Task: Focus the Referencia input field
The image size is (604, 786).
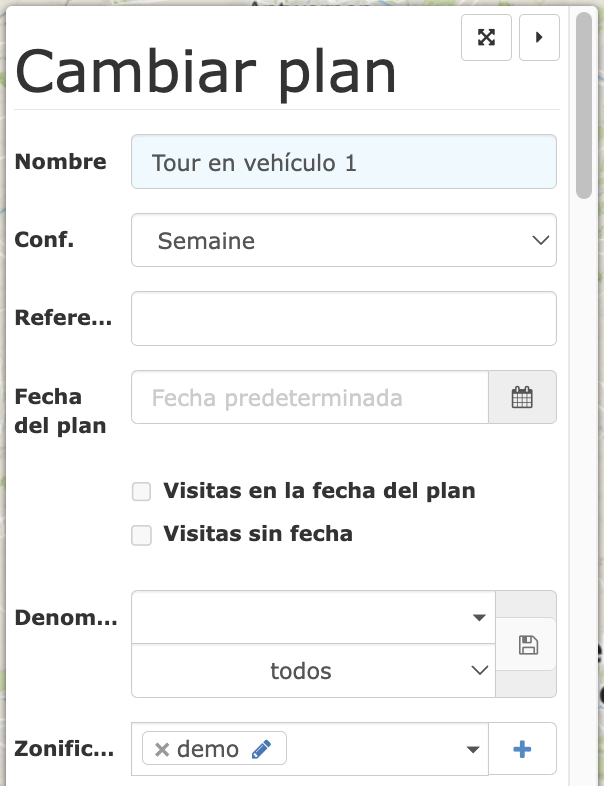Action: click(x=343, y=318)
